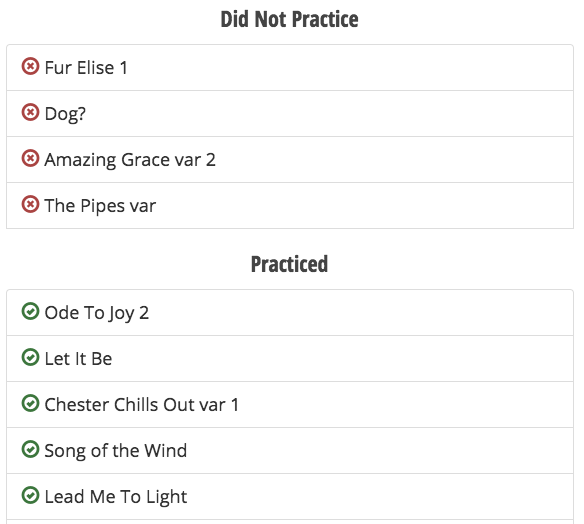The height and width of the screenshot is (524, 584).
Task: Select Chester Chills Out var 1 entry
Action: click(290, 404)
